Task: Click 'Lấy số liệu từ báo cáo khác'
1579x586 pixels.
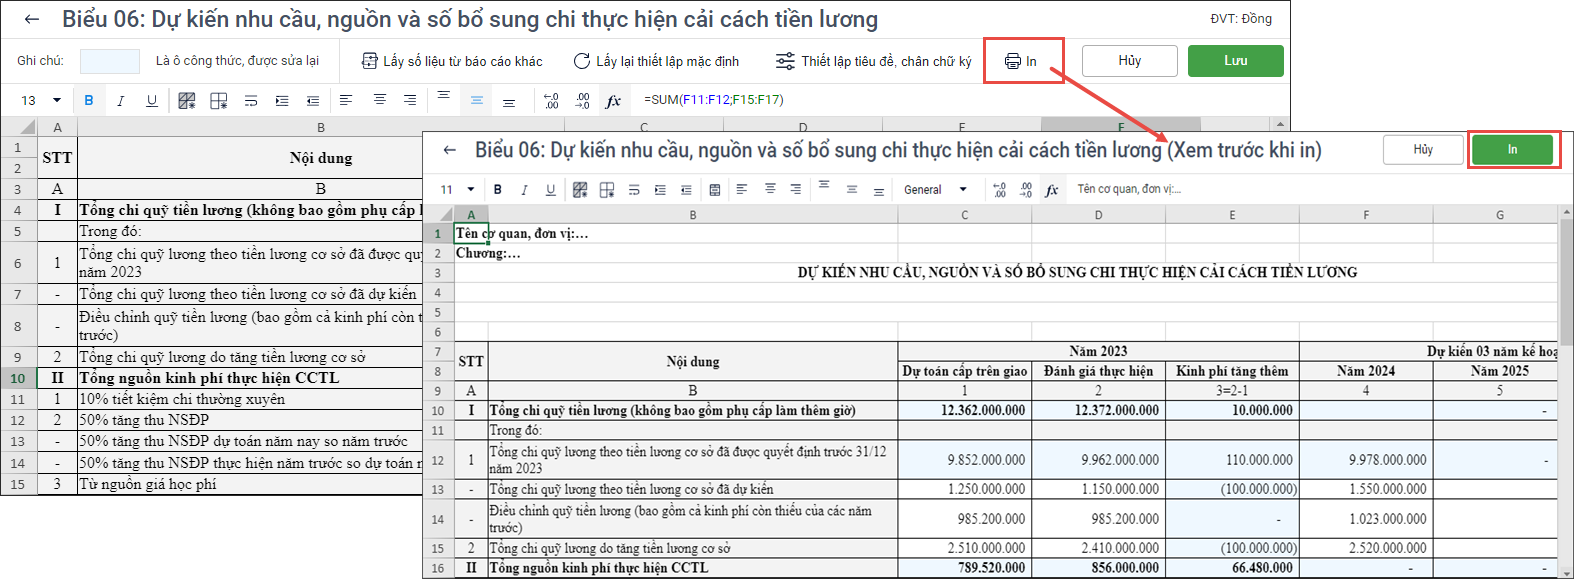Action: (x=452, y=61)
